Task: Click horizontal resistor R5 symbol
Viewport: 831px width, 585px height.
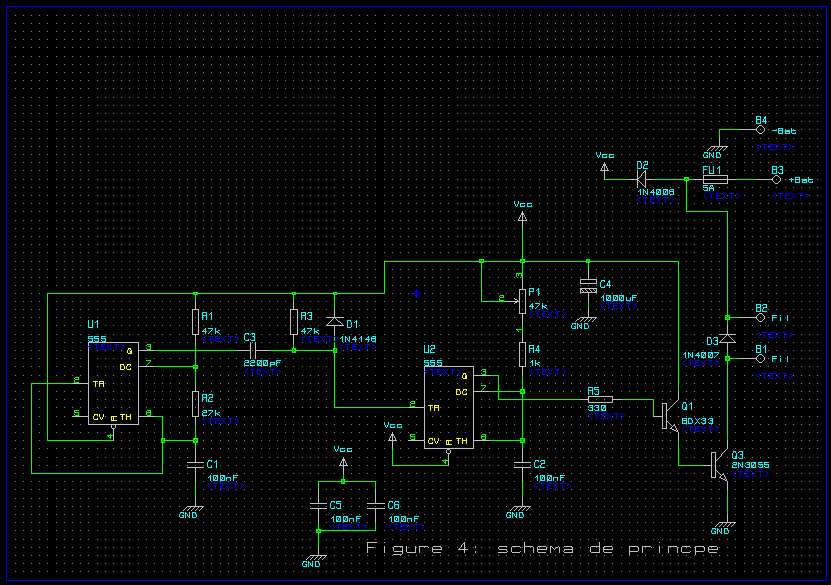Action: [600, 400]
